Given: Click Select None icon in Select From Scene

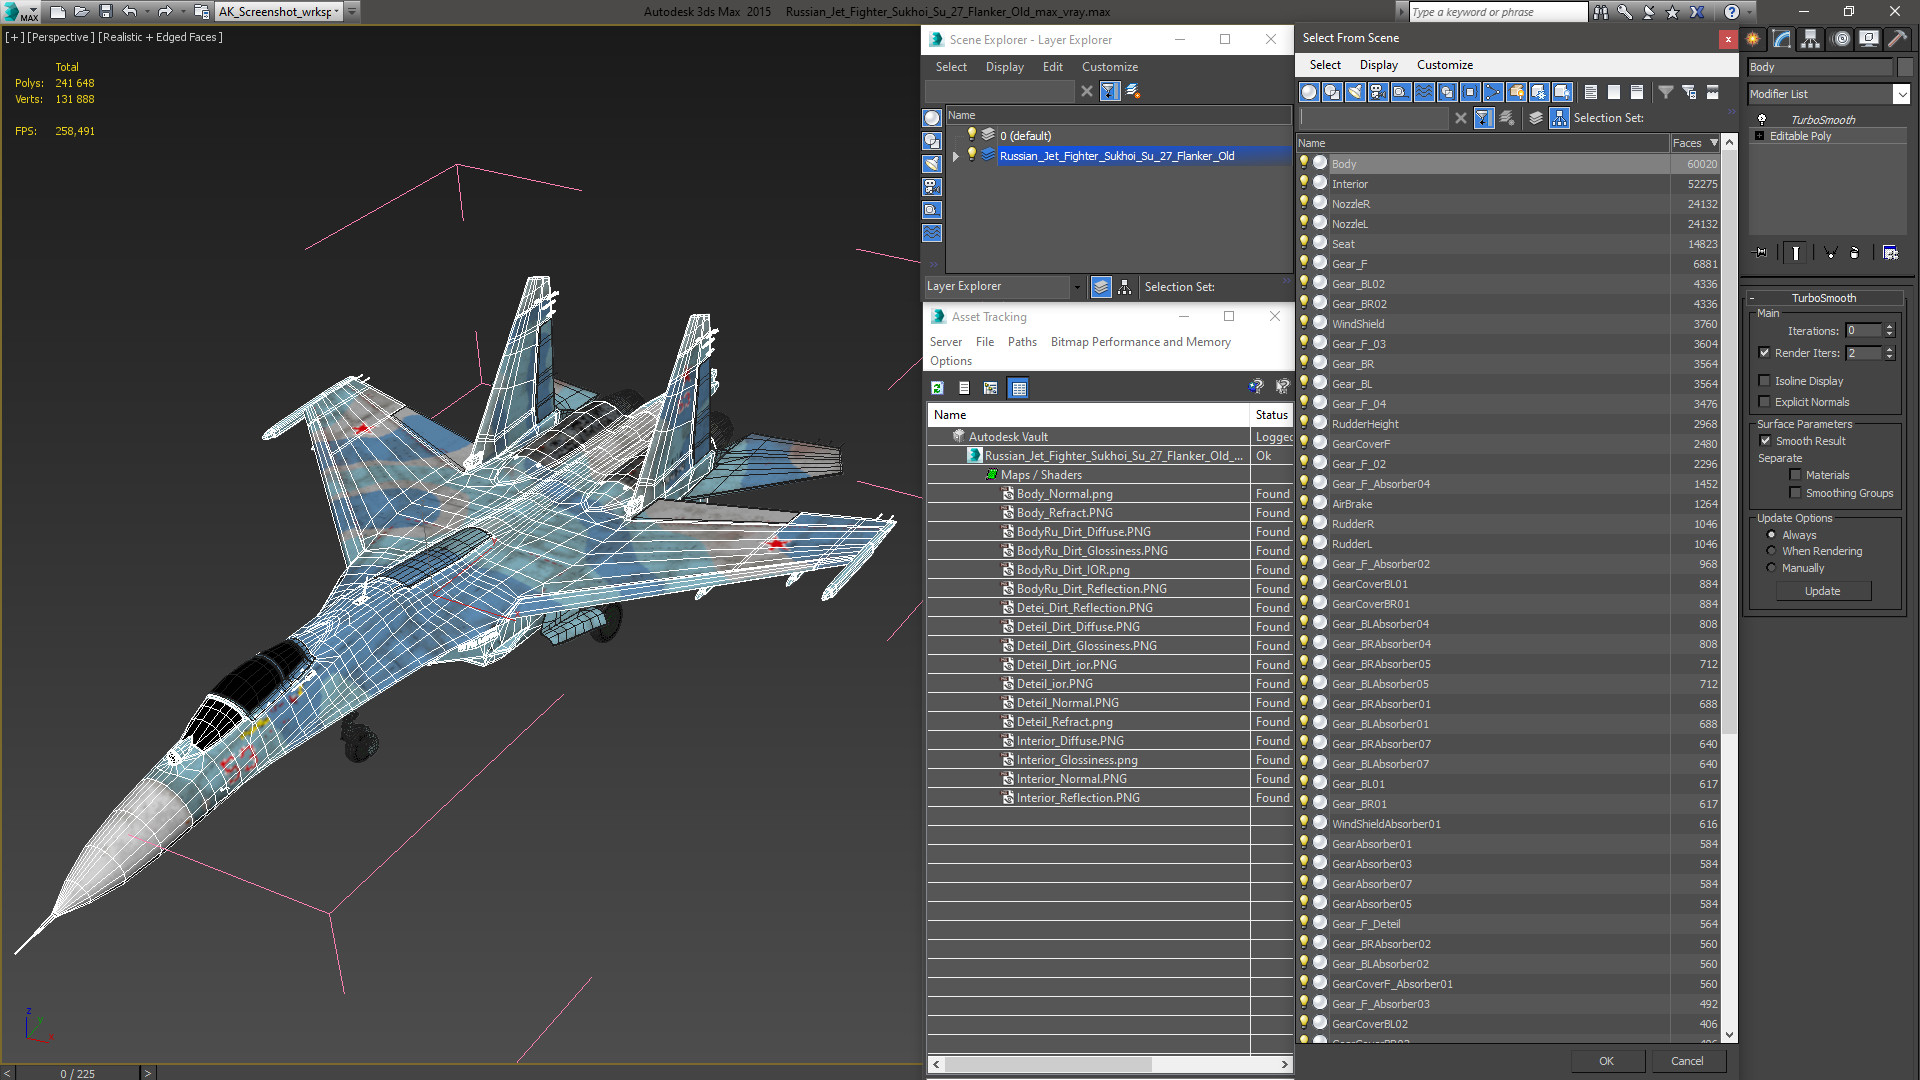Looking at the screenshot, I should click(1613, 92).
